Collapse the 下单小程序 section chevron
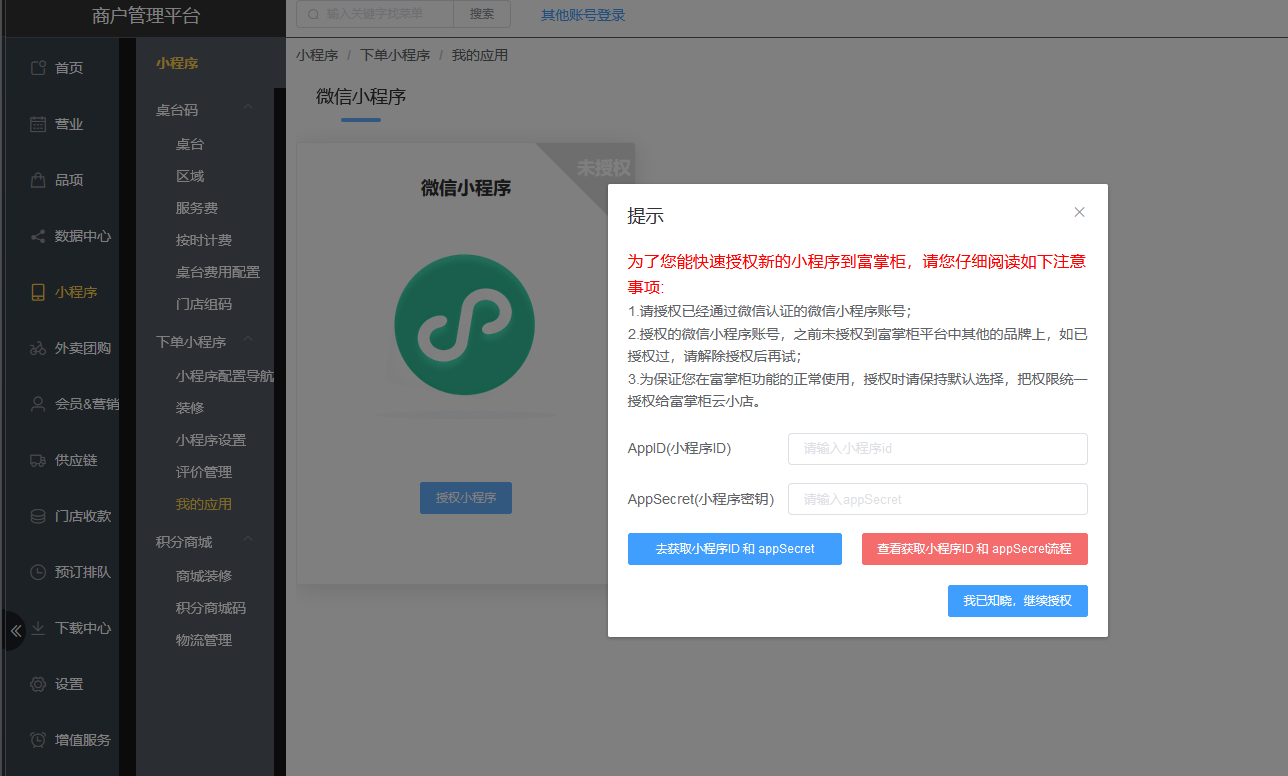The height and width of the screenshot is (776, 1288). click(248, 341)
